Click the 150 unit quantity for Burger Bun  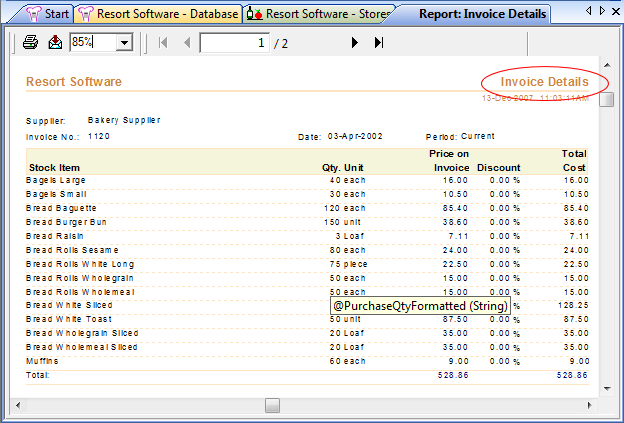[x=342, y=222]
